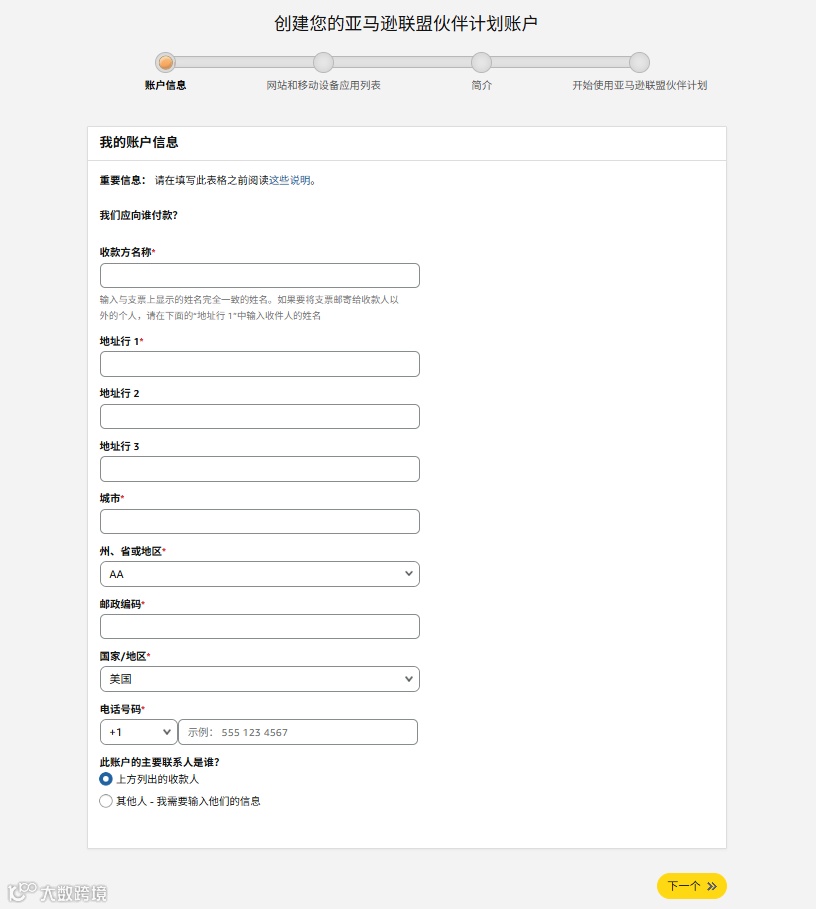Click the yellow 下一个 button
This screenshot has width=816, height=909.
(x=691, y=886)
